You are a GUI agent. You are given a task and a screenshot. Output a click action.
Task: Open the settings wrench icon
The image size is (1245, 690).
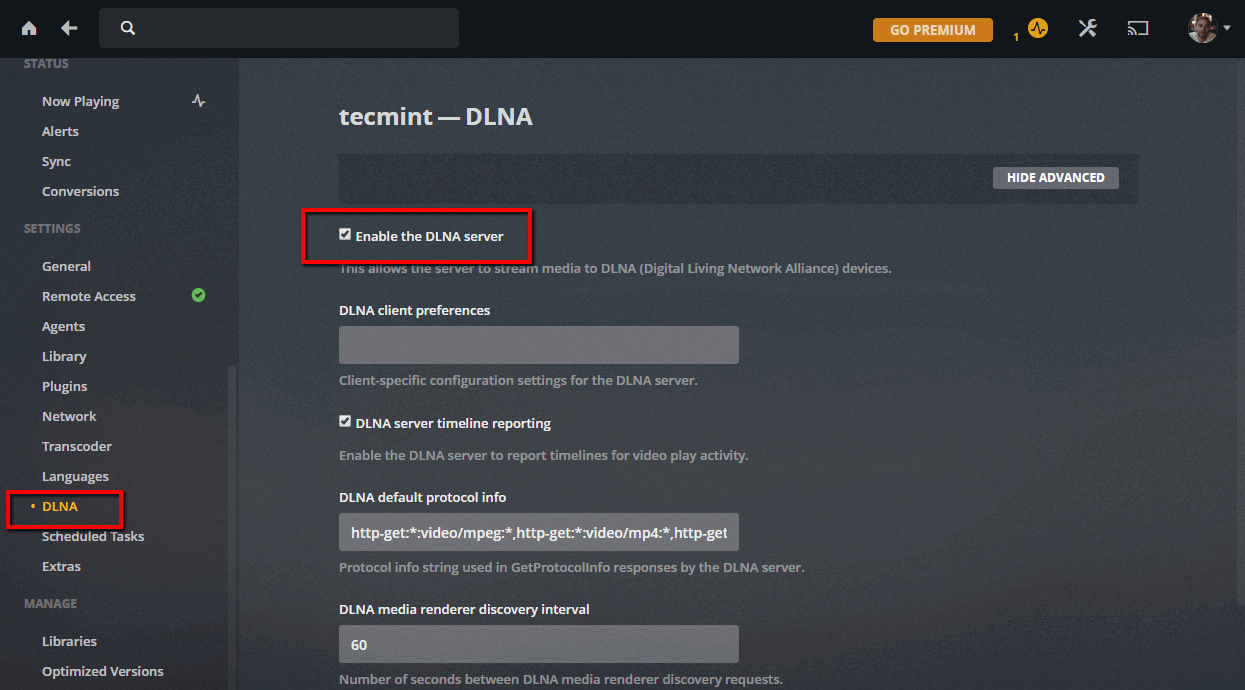[1088, 29]
